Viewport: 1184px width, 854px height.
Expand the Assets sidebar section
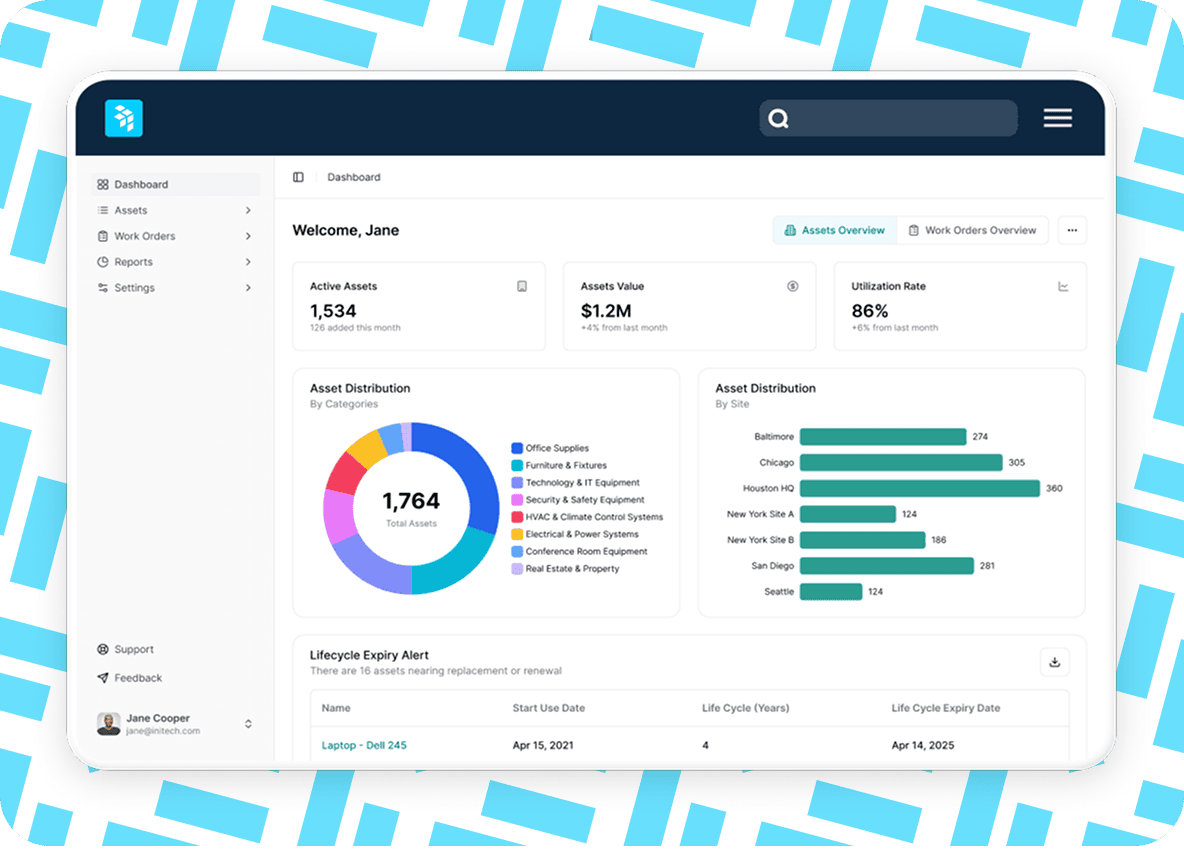click(x=249, y=210)
